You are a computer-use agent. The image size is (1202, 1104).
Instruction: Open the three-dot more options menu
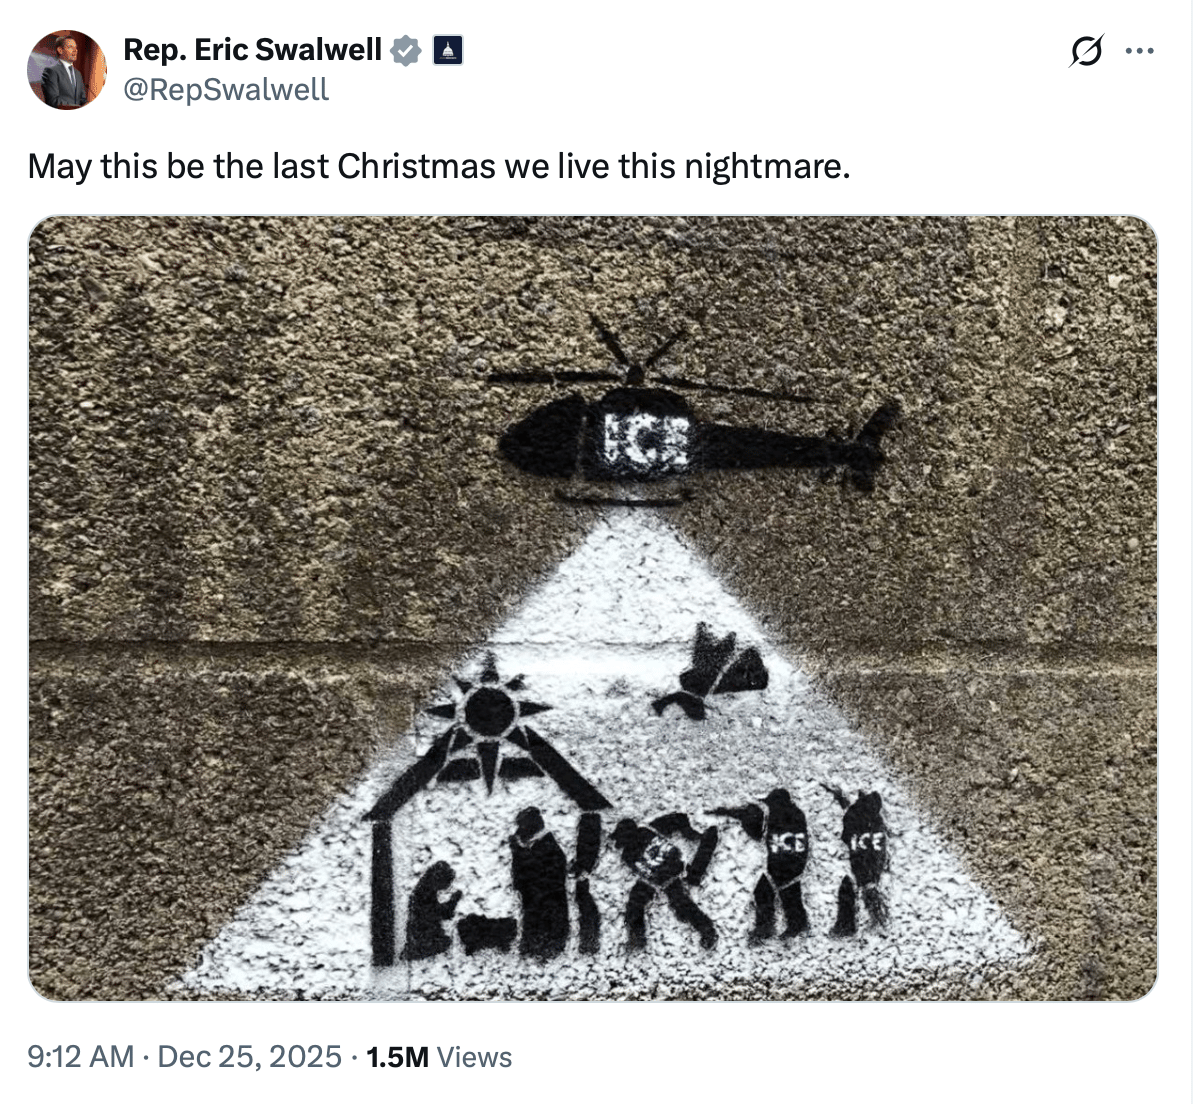point(1139,50)
